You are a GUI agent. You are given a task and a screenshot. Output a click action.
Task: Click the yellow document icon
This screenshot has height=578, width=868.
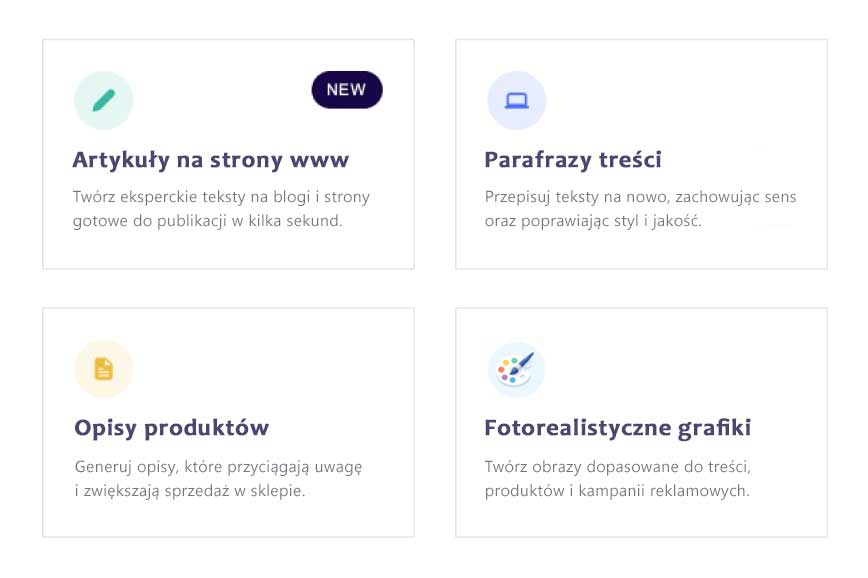104,369
